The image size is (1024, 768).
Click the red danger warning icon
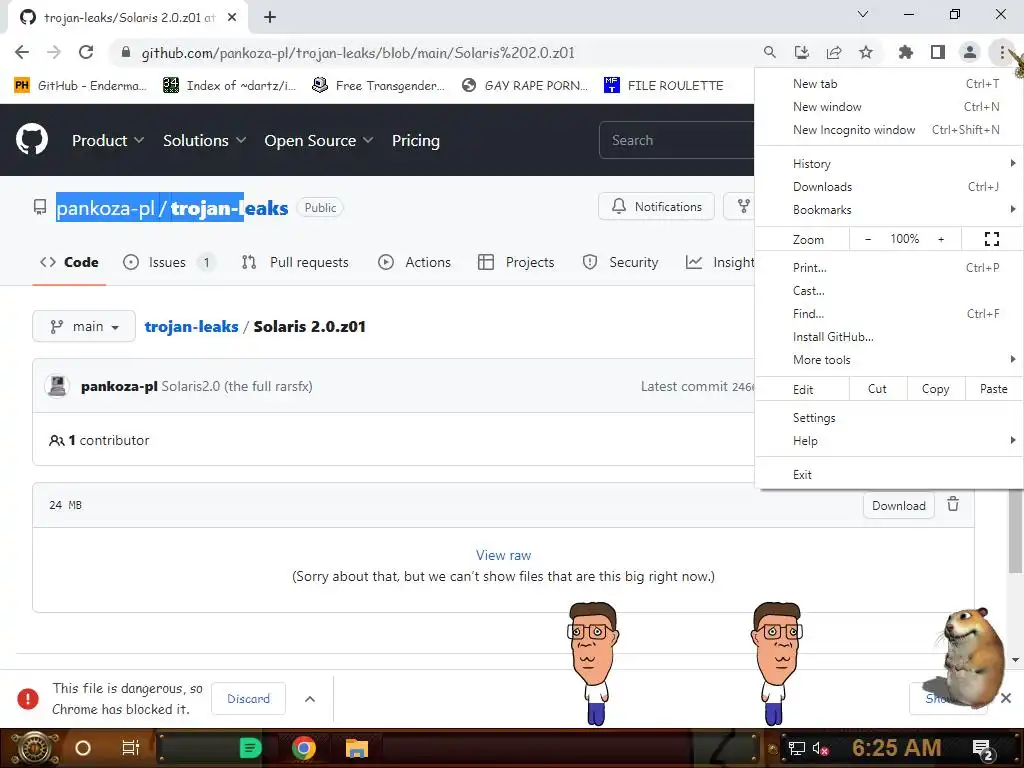point(27,699)
